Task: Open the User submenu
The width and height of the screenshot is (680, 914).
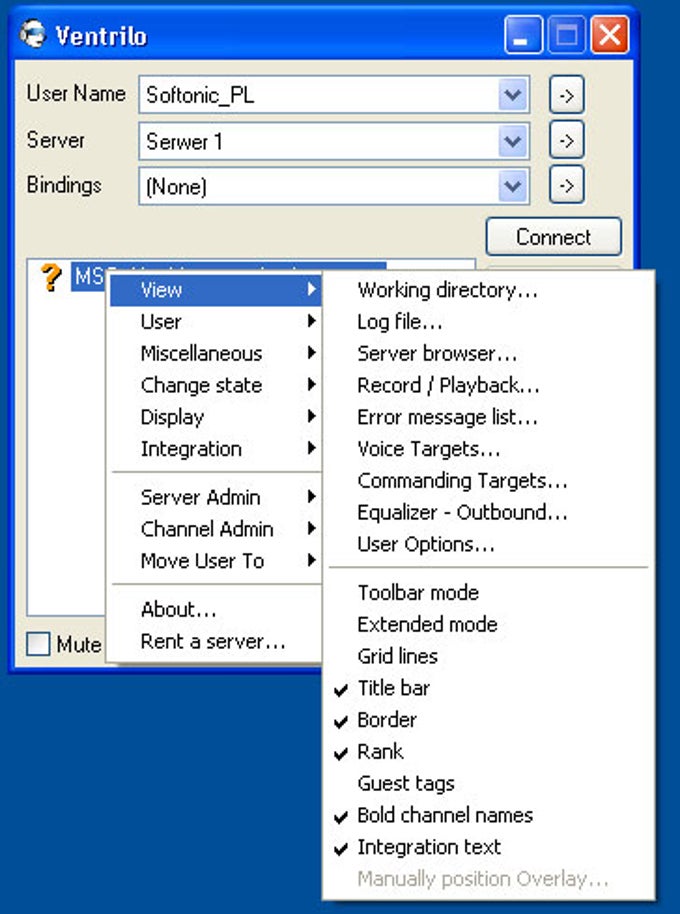Action: 216,321
